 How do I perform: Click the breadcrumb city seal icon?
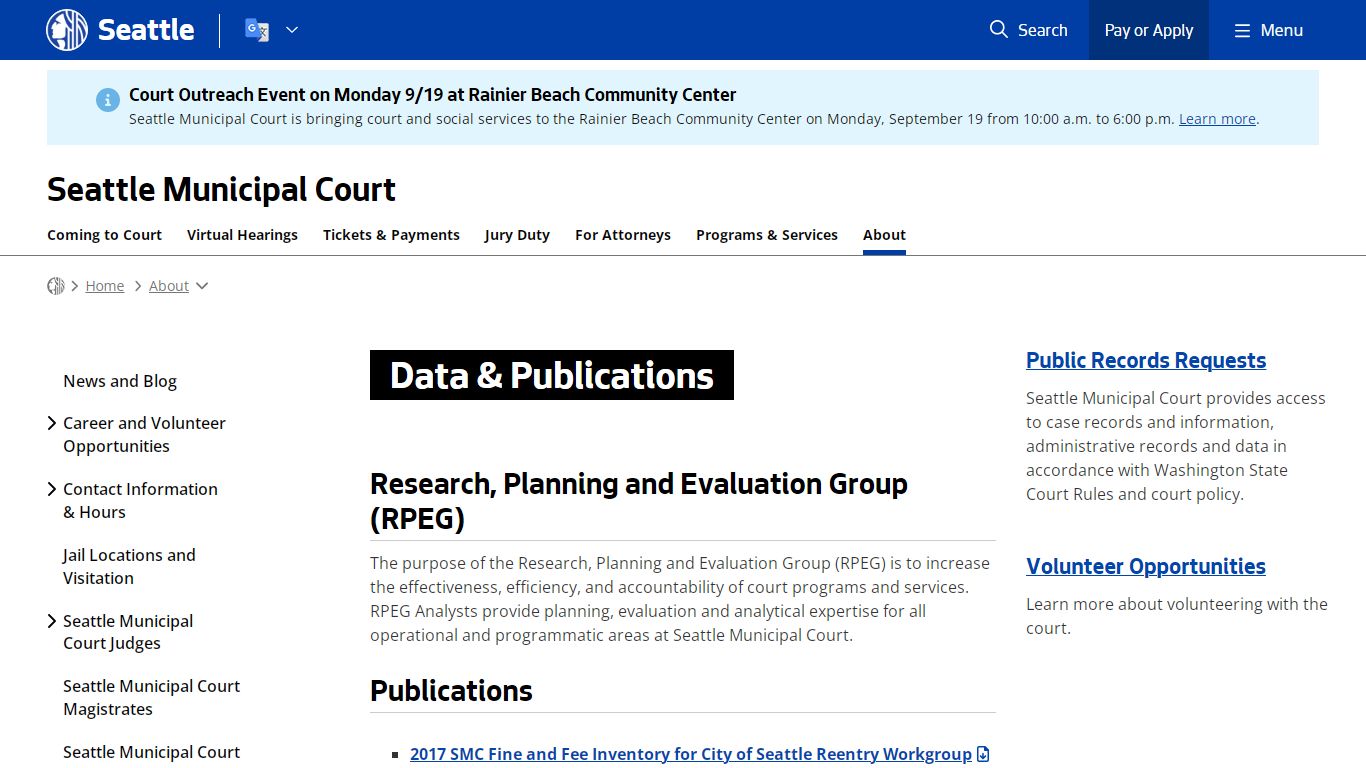(56, 286)
